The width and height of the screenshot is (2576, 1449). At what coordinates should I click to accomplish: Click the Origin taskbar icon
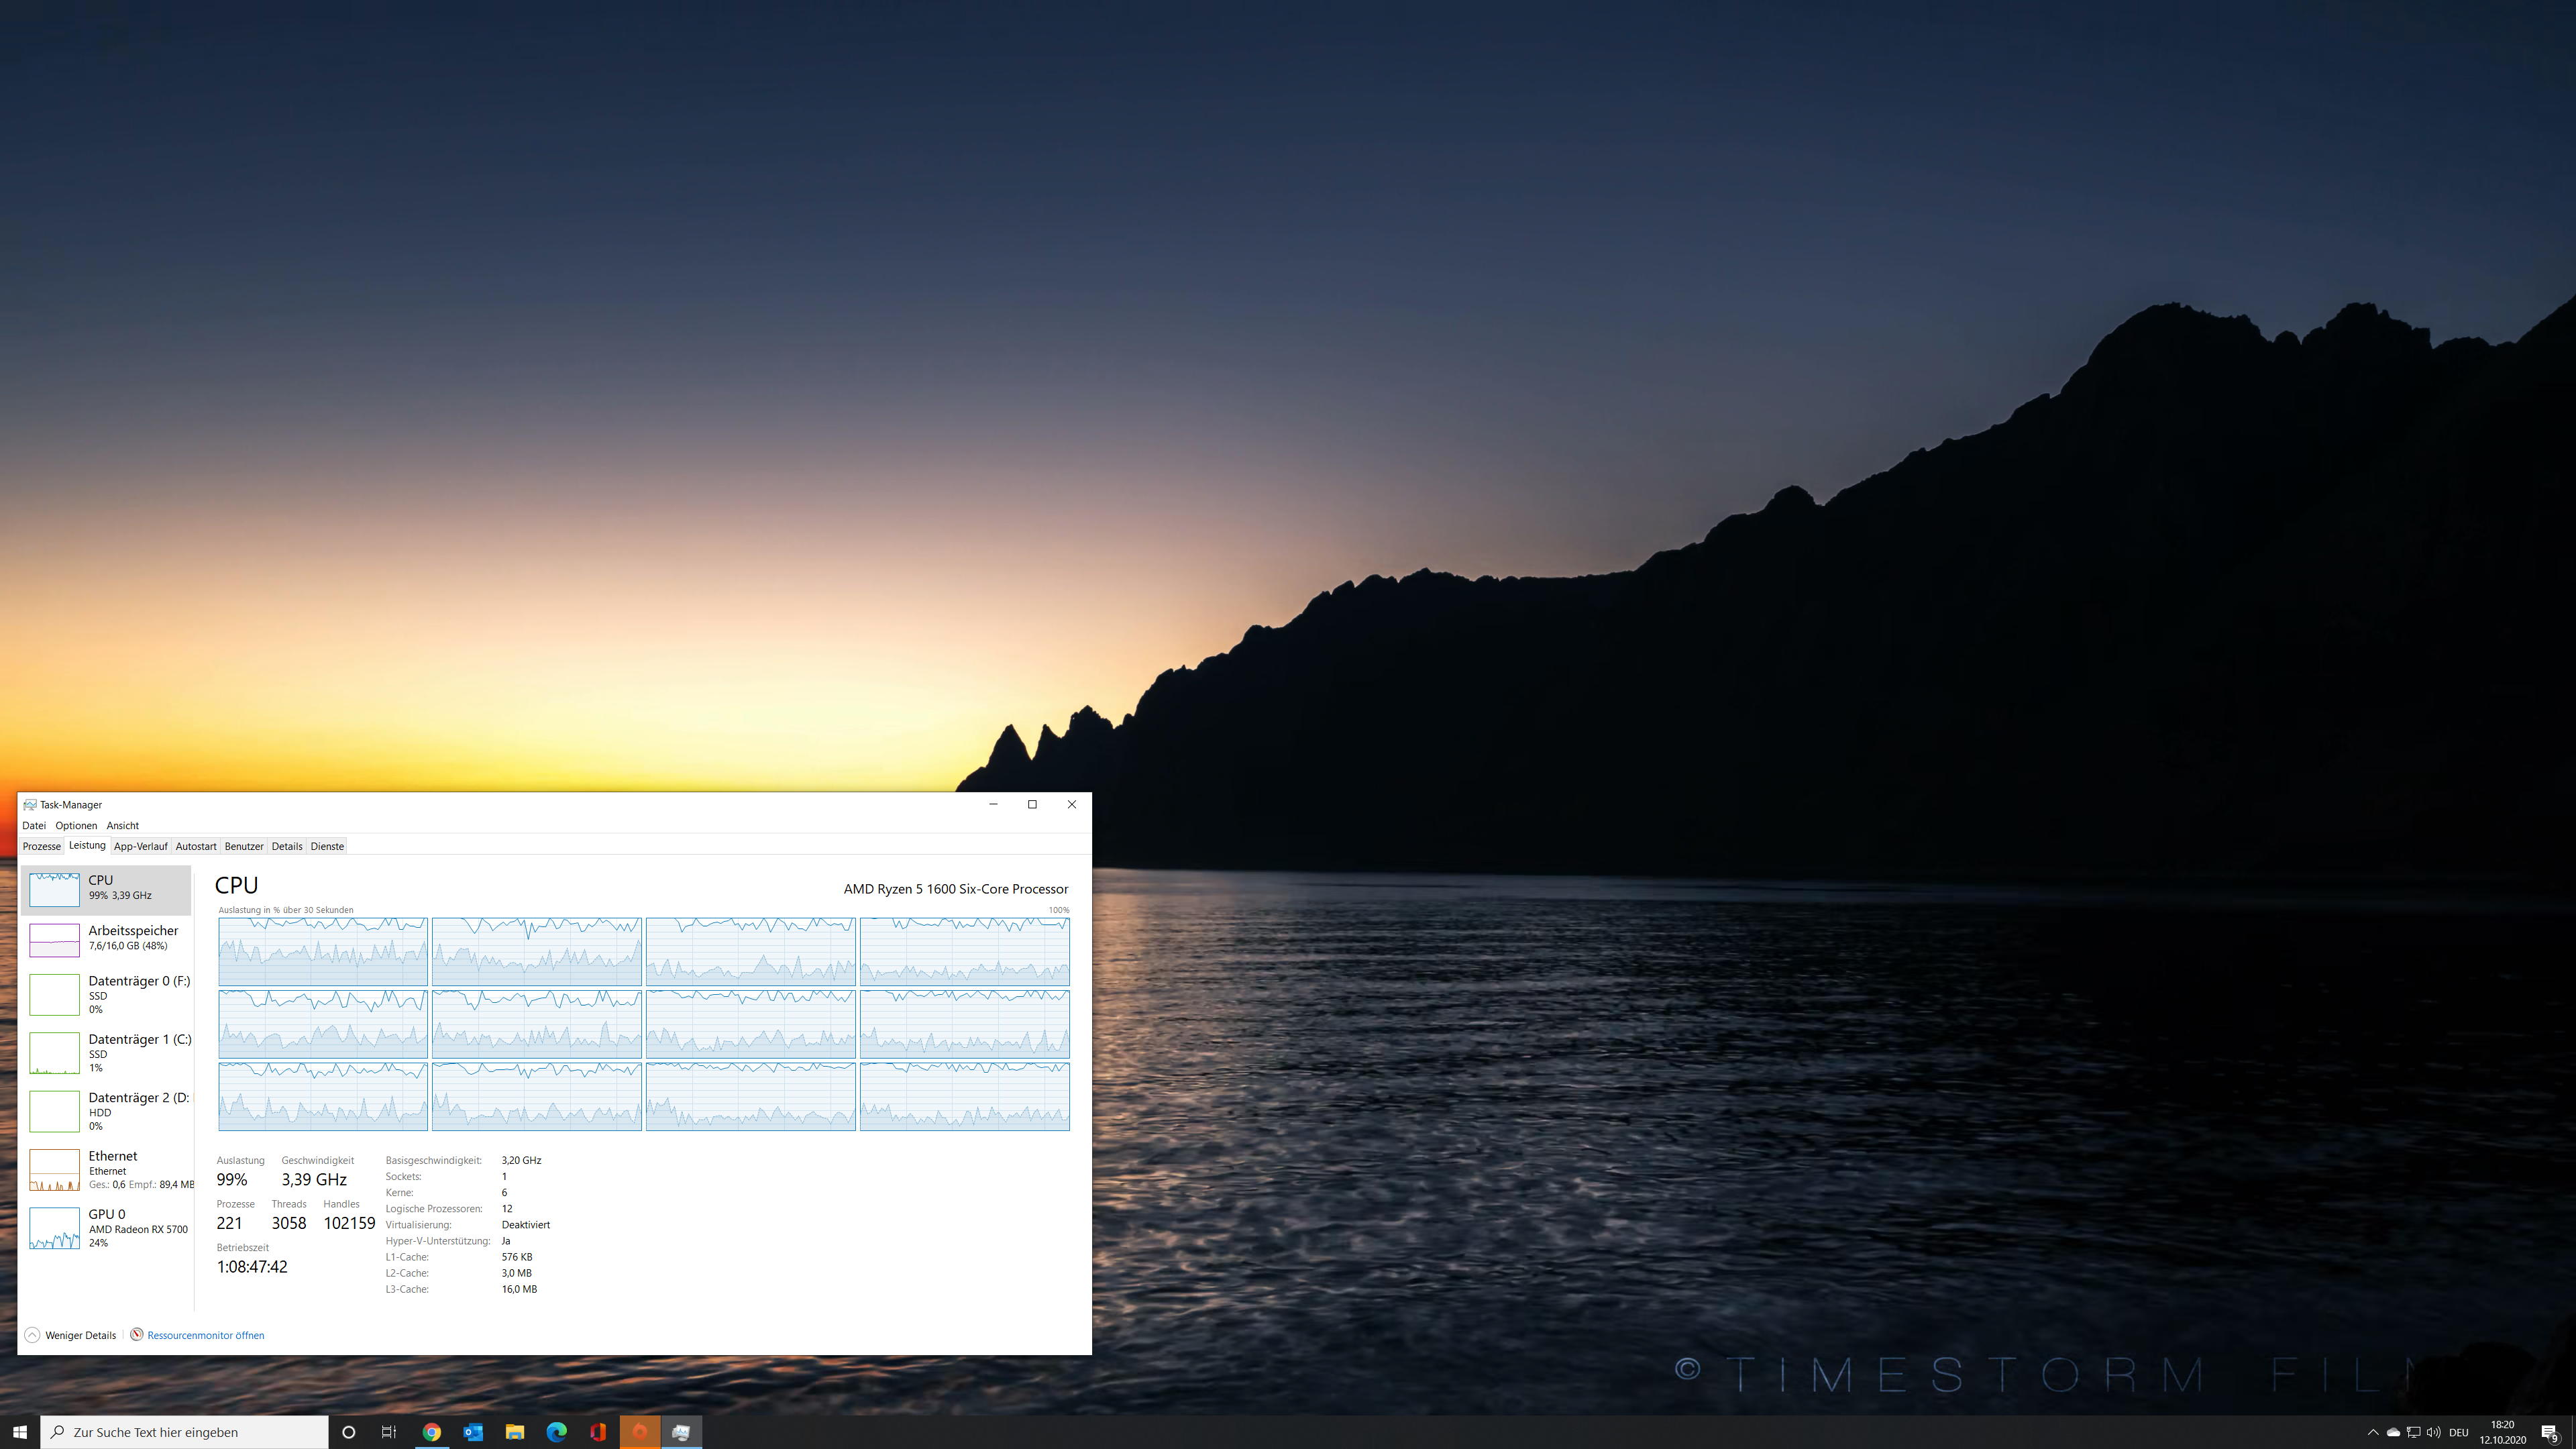(640, 1432)
